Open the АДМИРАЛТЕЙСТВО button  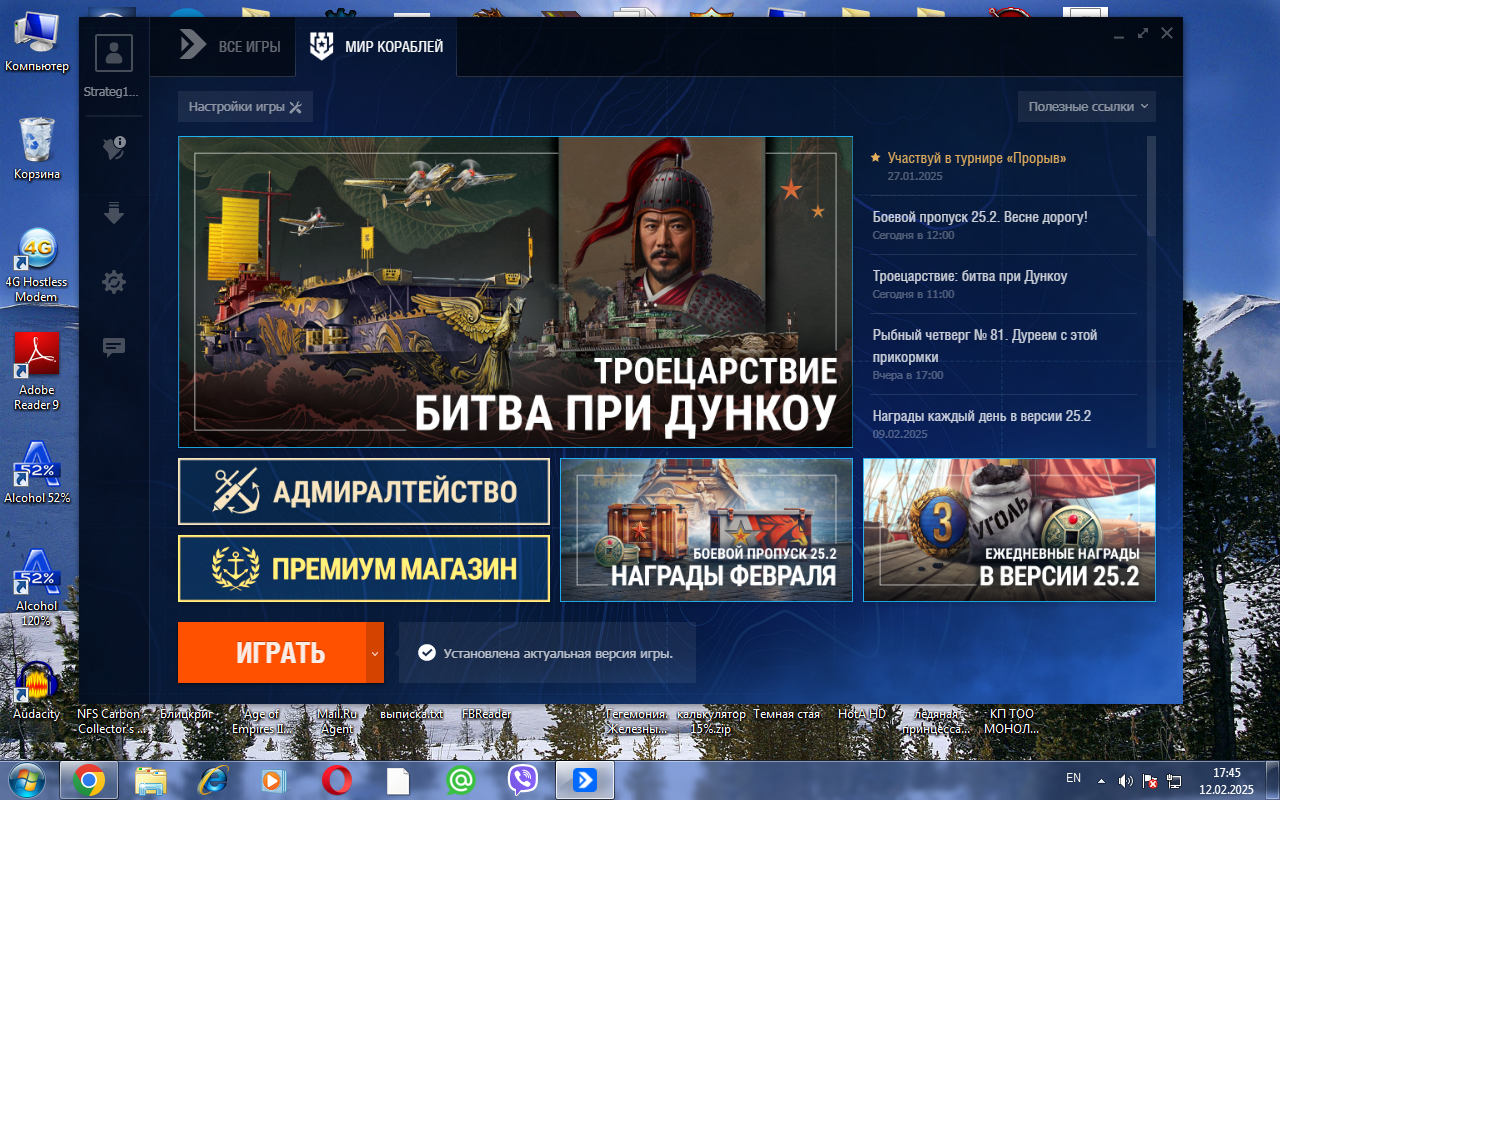point(364,492)
